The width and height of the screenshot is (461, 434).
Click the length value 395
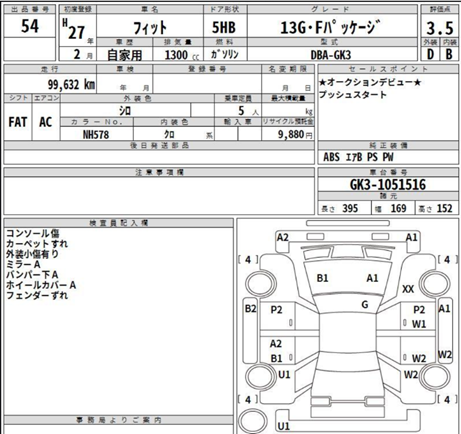pos(350,209)
